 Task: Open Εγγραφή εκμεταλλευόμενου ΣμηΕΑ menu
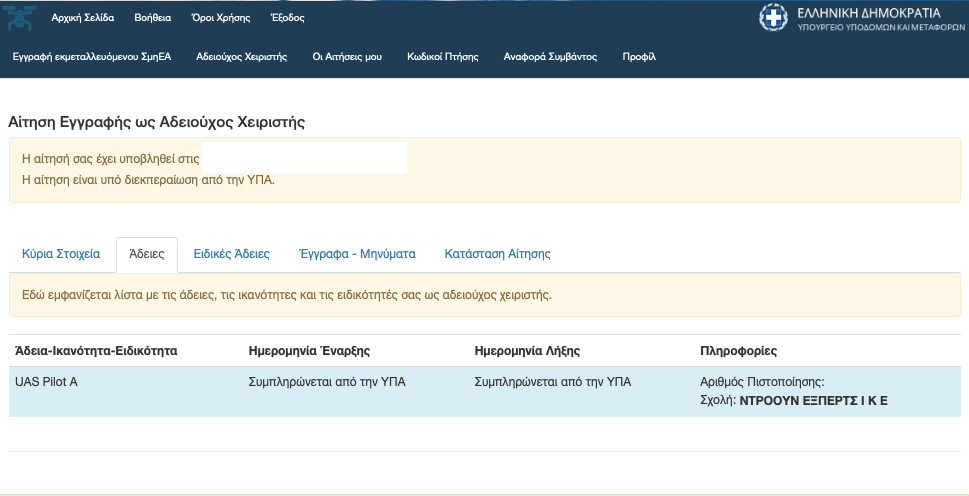91,57
